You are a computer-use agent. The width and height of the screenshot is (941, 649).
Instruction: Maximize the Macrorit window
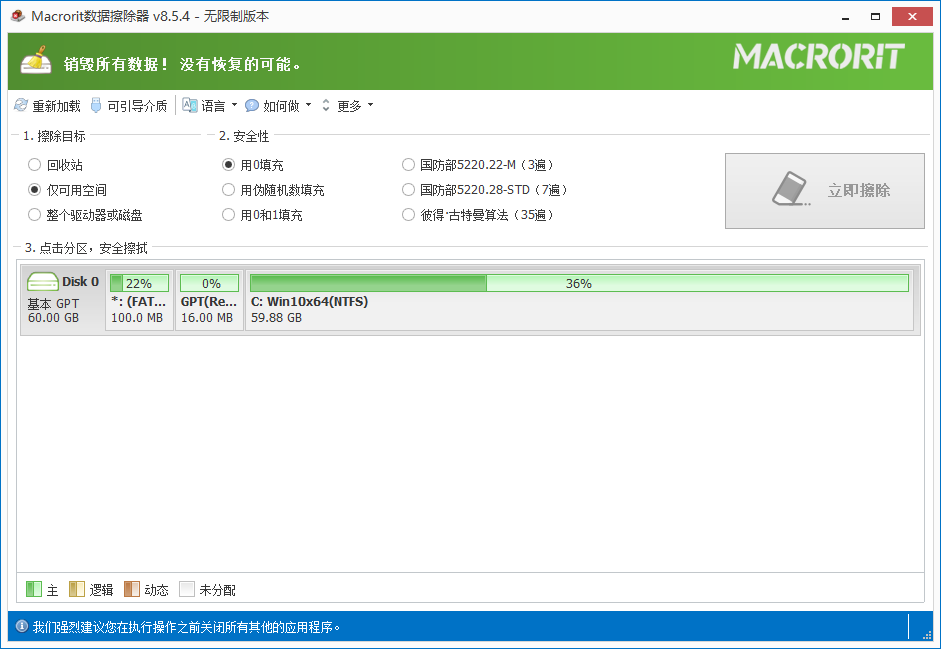[x=876, y=17]
